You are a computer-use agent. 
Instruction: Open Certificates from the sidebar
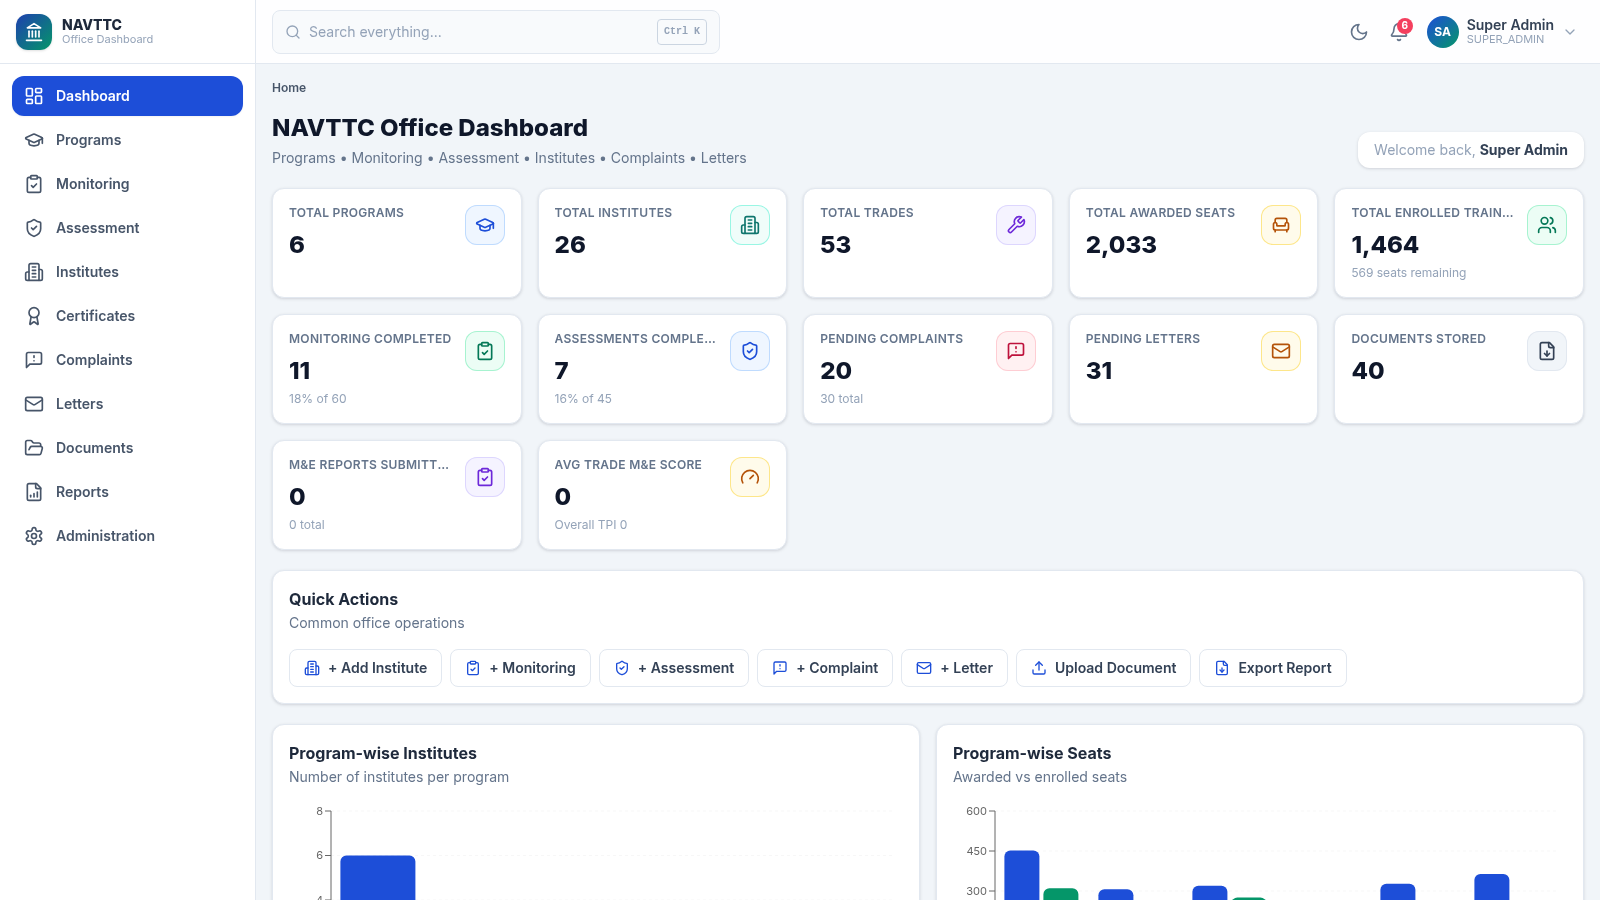click(x=127, y=316)
